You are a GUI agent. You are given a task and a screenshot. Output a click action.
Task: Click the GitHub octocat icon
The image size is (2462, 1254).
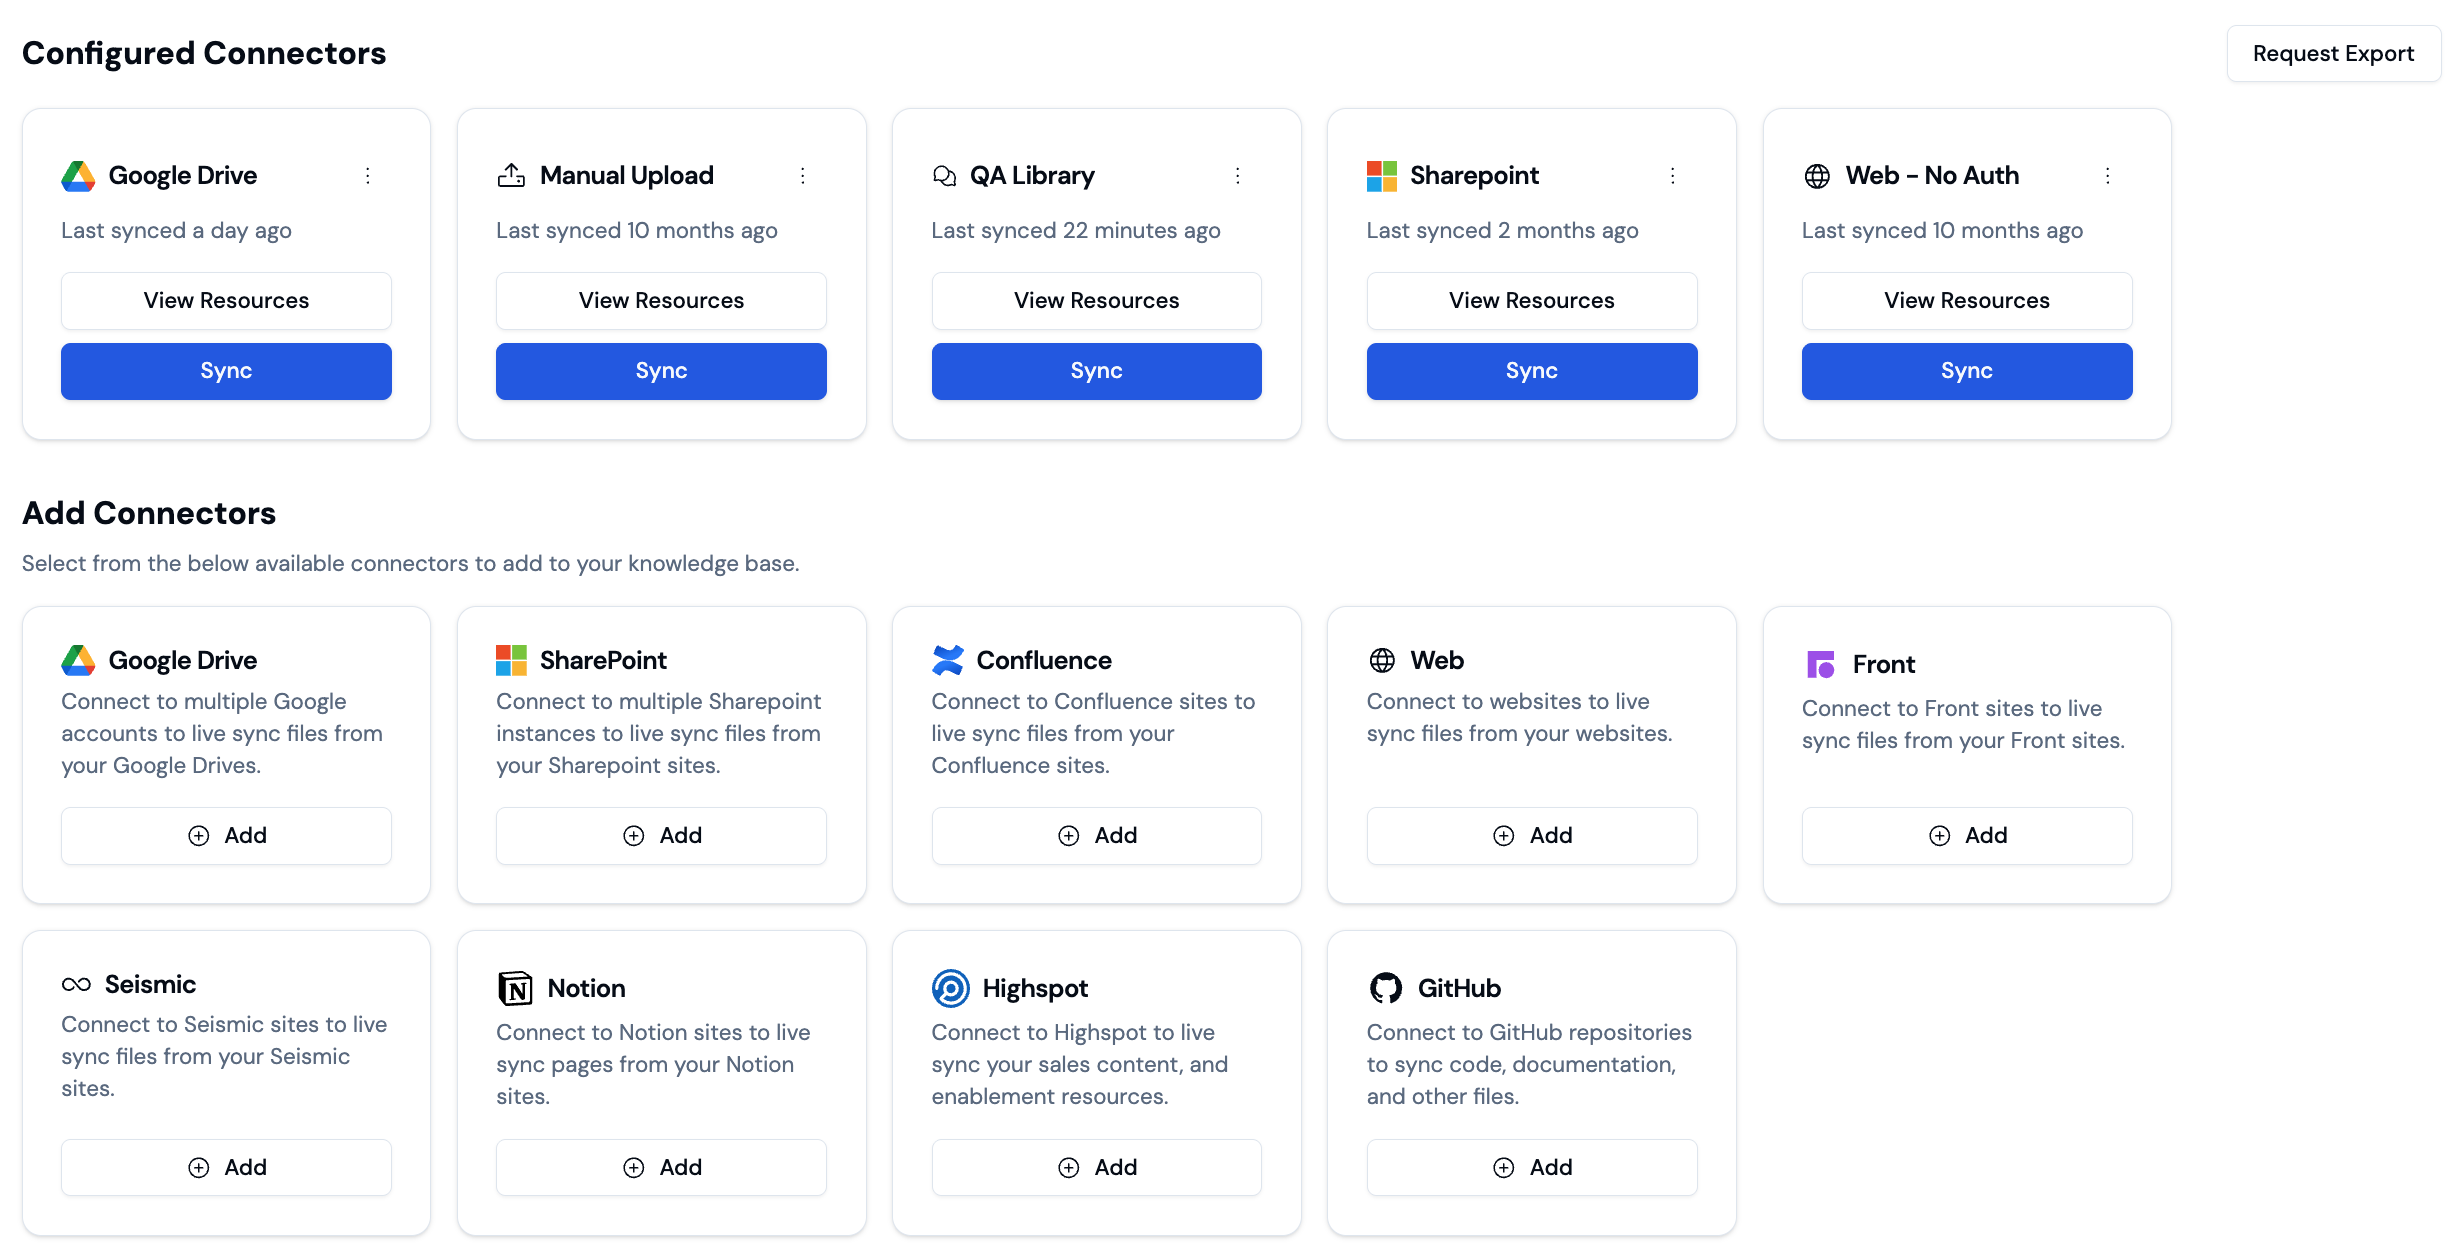click(1385, 988)
